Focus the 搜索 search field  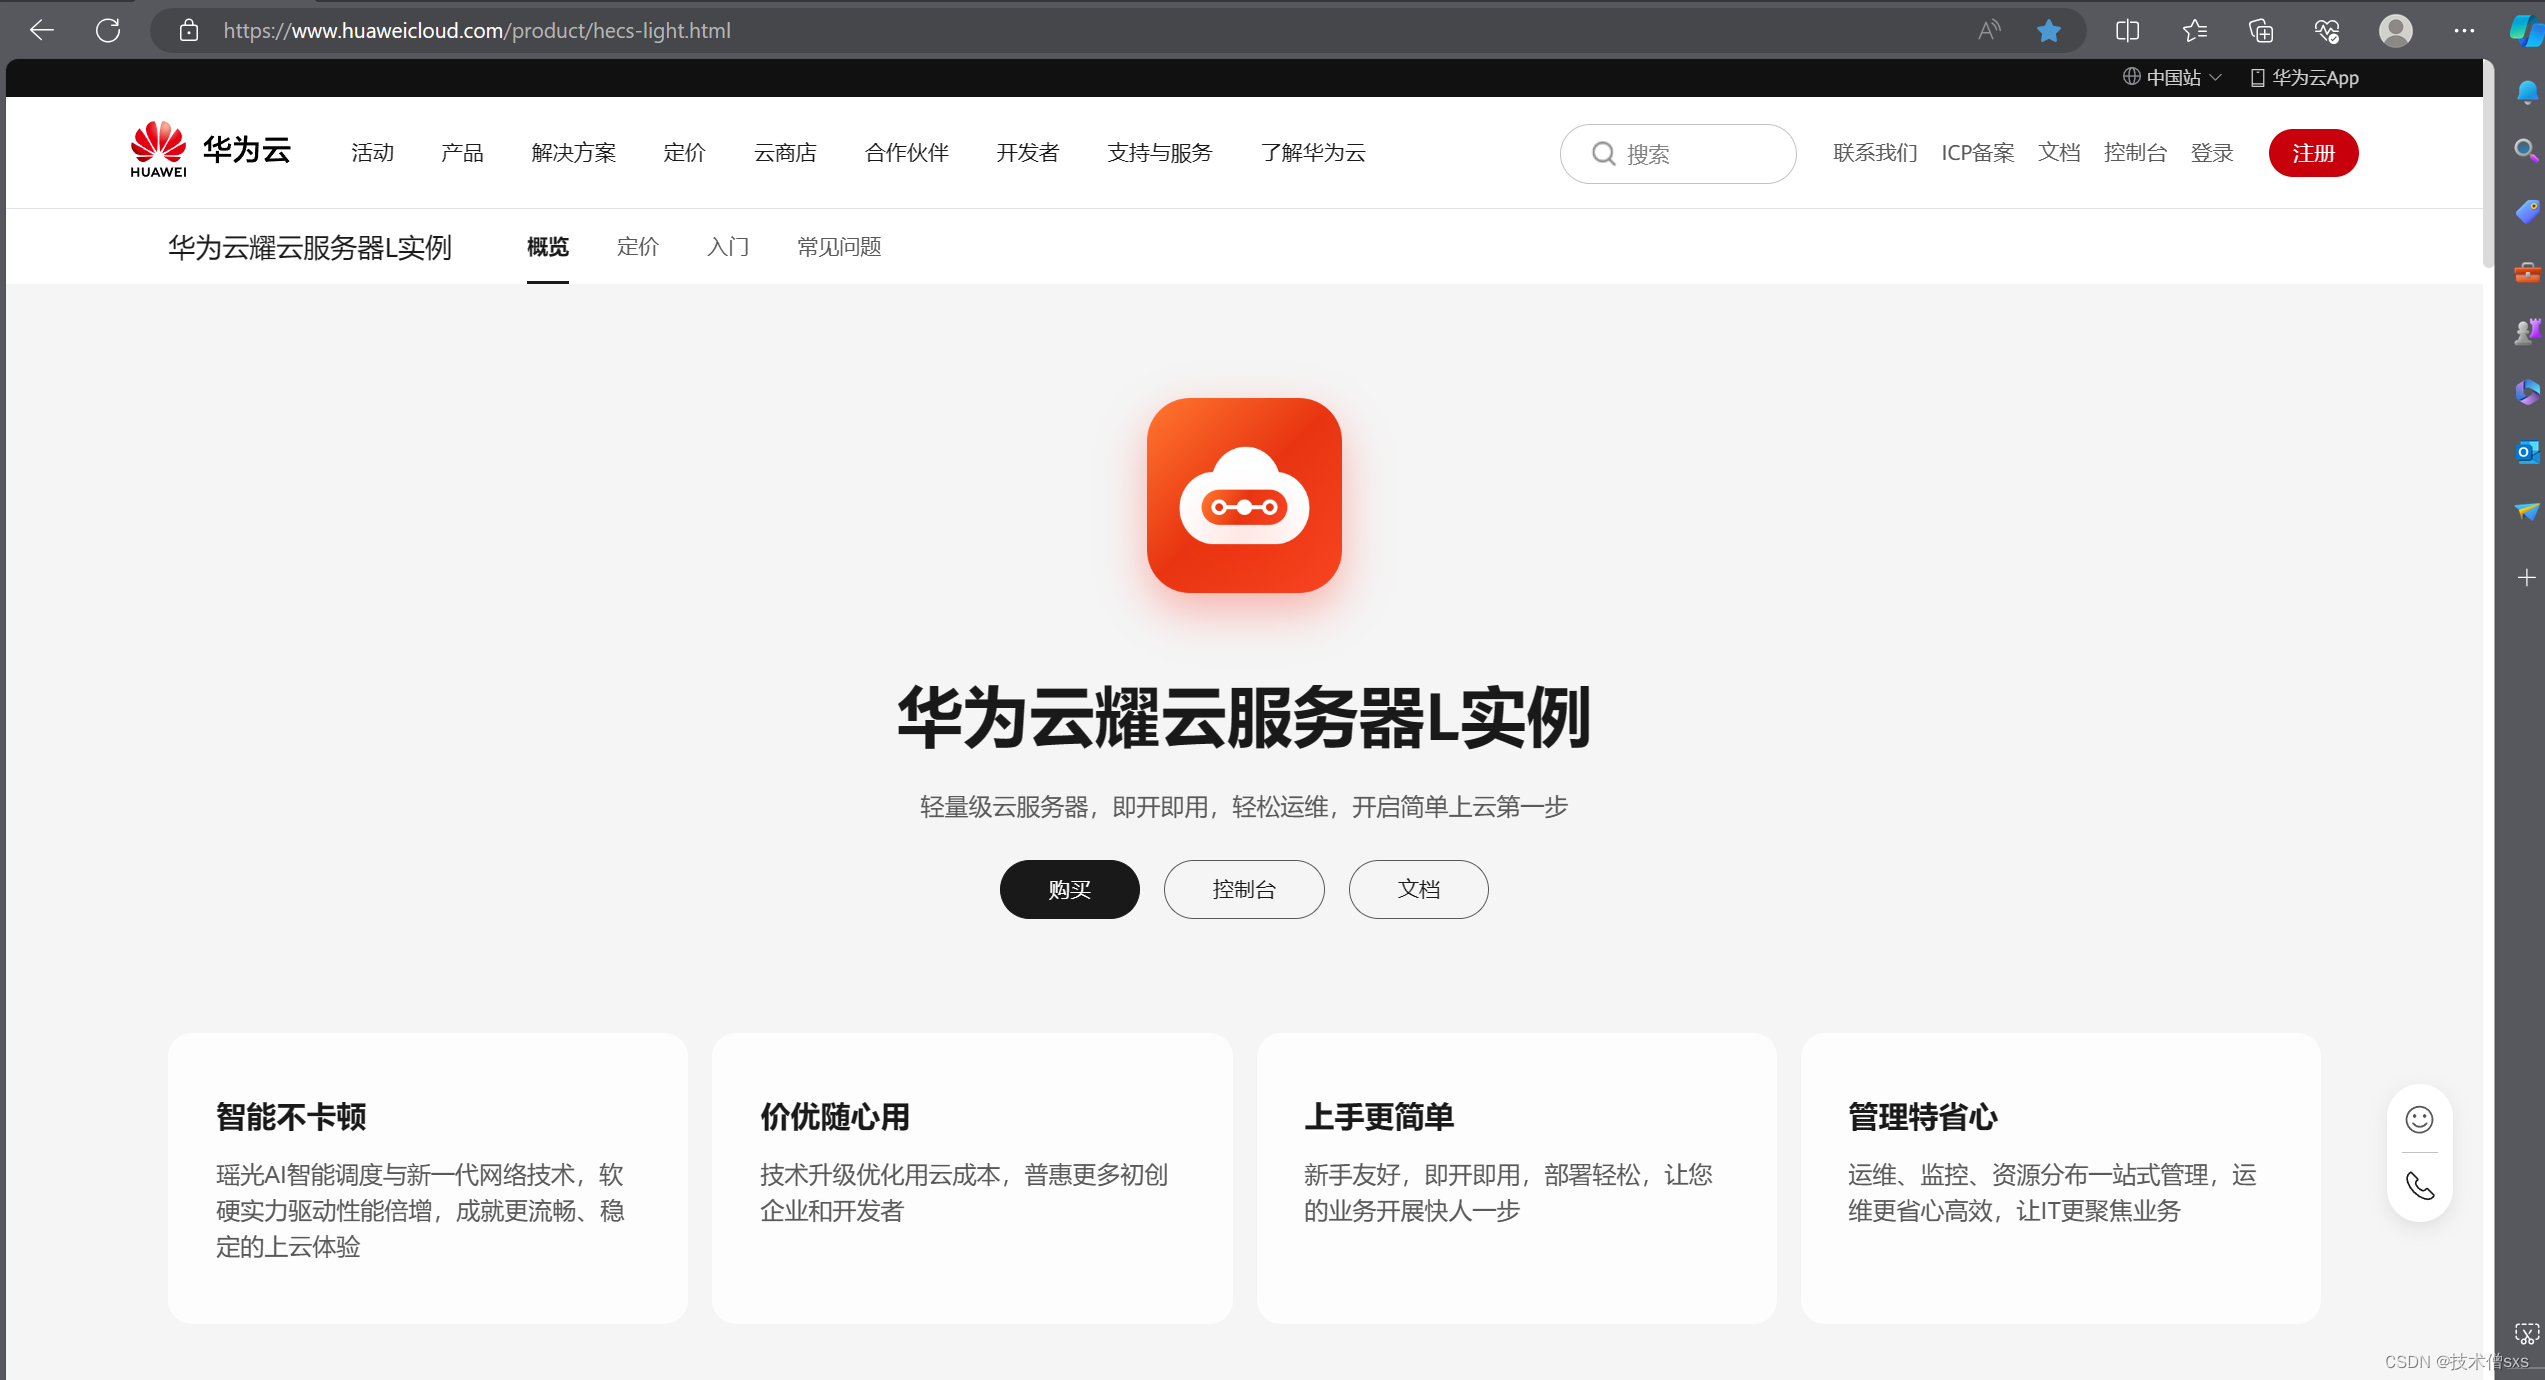(x=1678, y=153)
